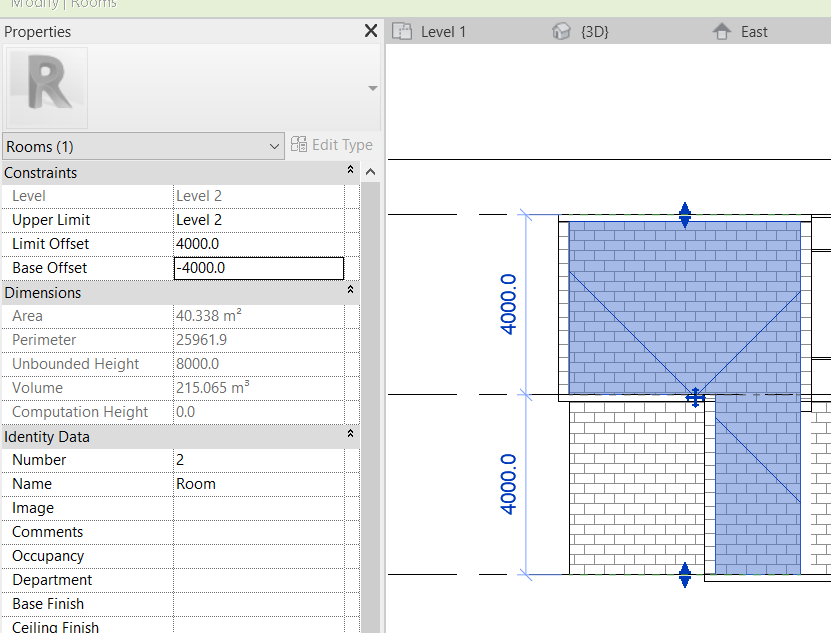The height and width of the screenshot is (633, 831).
Task: Click the bottom room height drag arrow
Action: [x=685, y=575]
